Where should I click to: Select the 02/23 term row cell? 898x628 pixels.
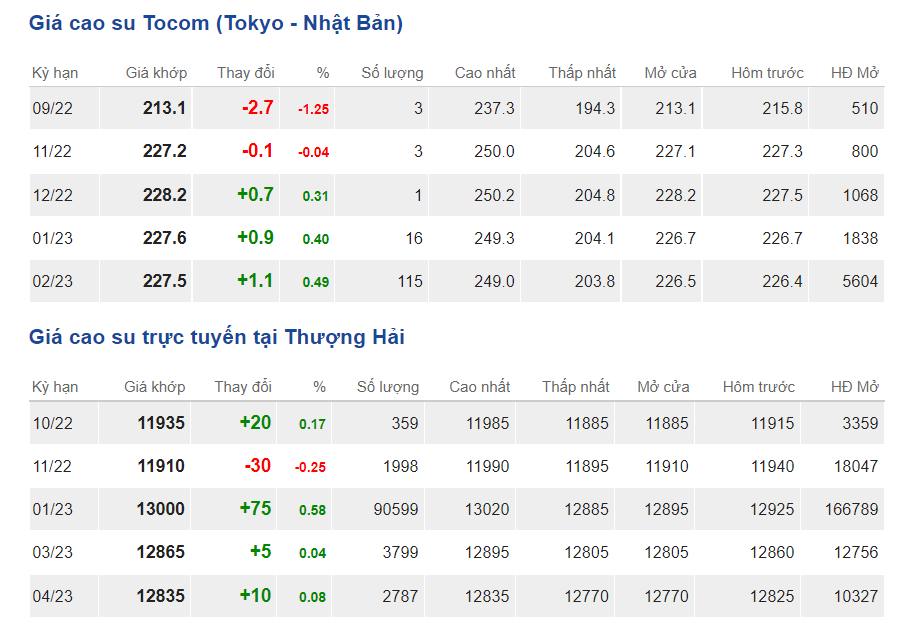(52, 282)
